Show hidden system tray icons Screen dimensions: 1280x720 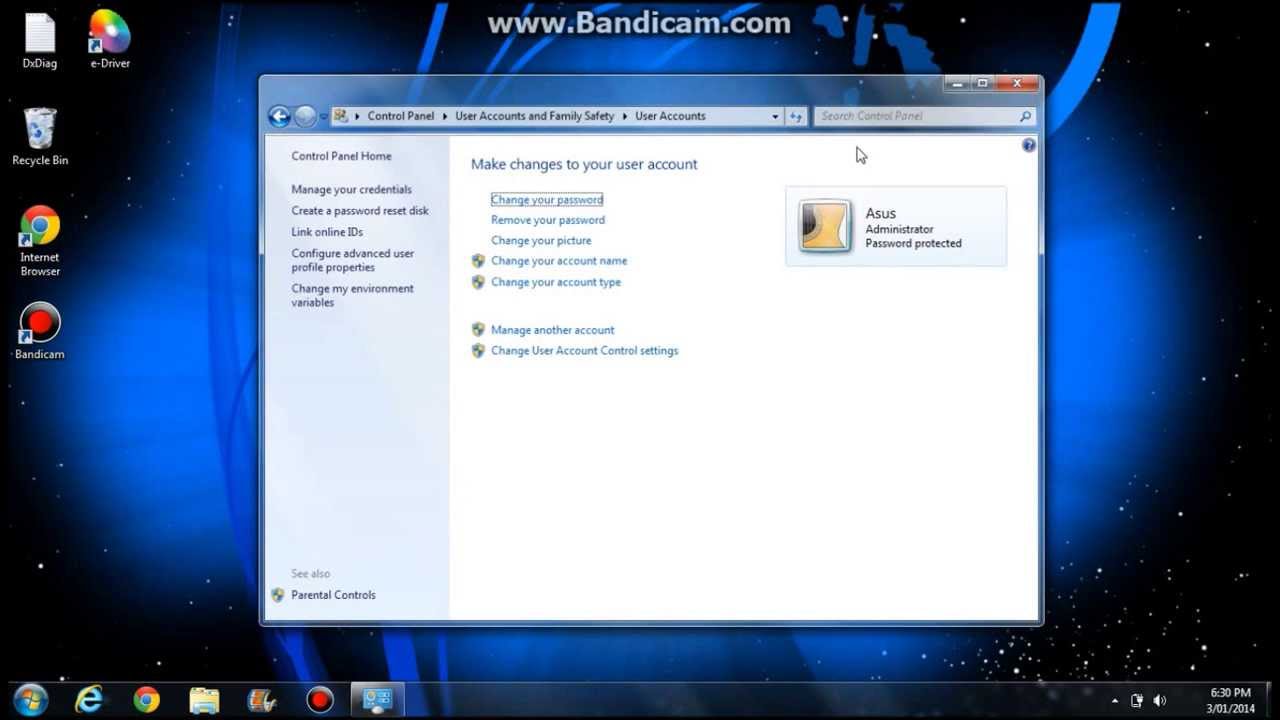1115,700
